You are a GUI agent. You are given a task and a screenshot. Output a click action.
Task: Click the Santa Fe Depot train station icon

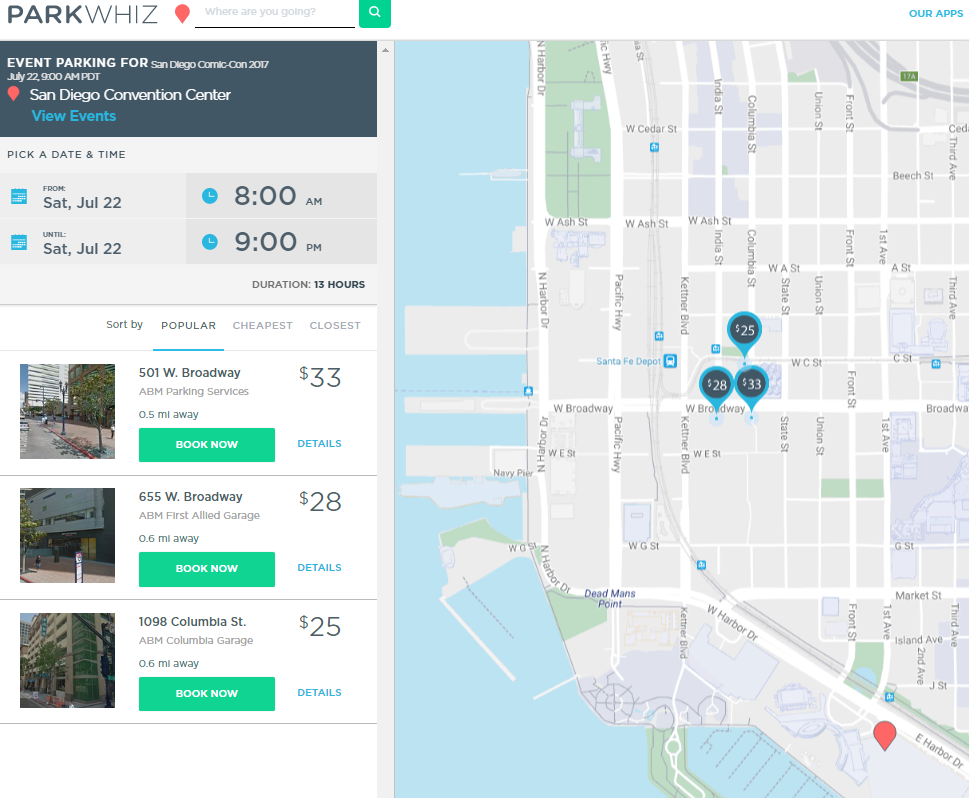click(x=671, y=361)
